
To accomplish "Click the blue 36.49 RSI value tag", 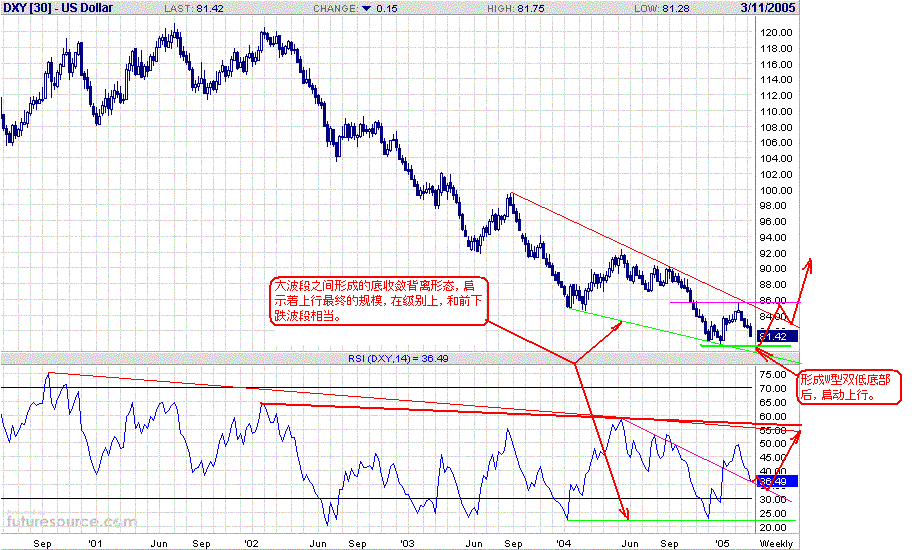I will tap(777, 482).
